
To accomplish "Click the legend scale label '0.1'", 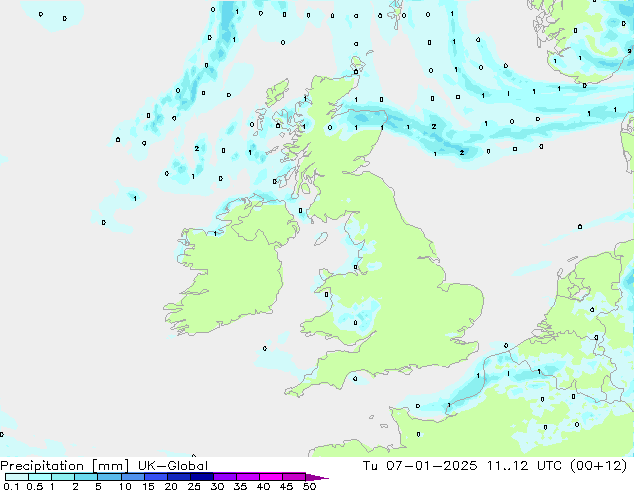I will click(x=11, y=486).
